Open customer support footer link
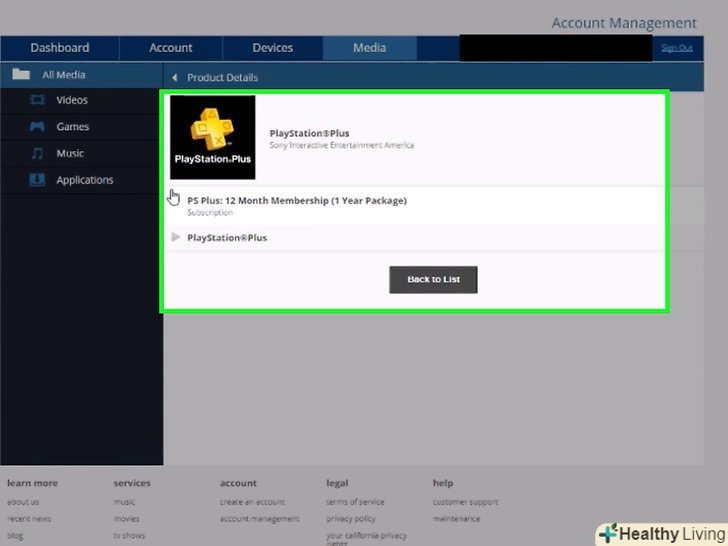 tap(465, 502)
